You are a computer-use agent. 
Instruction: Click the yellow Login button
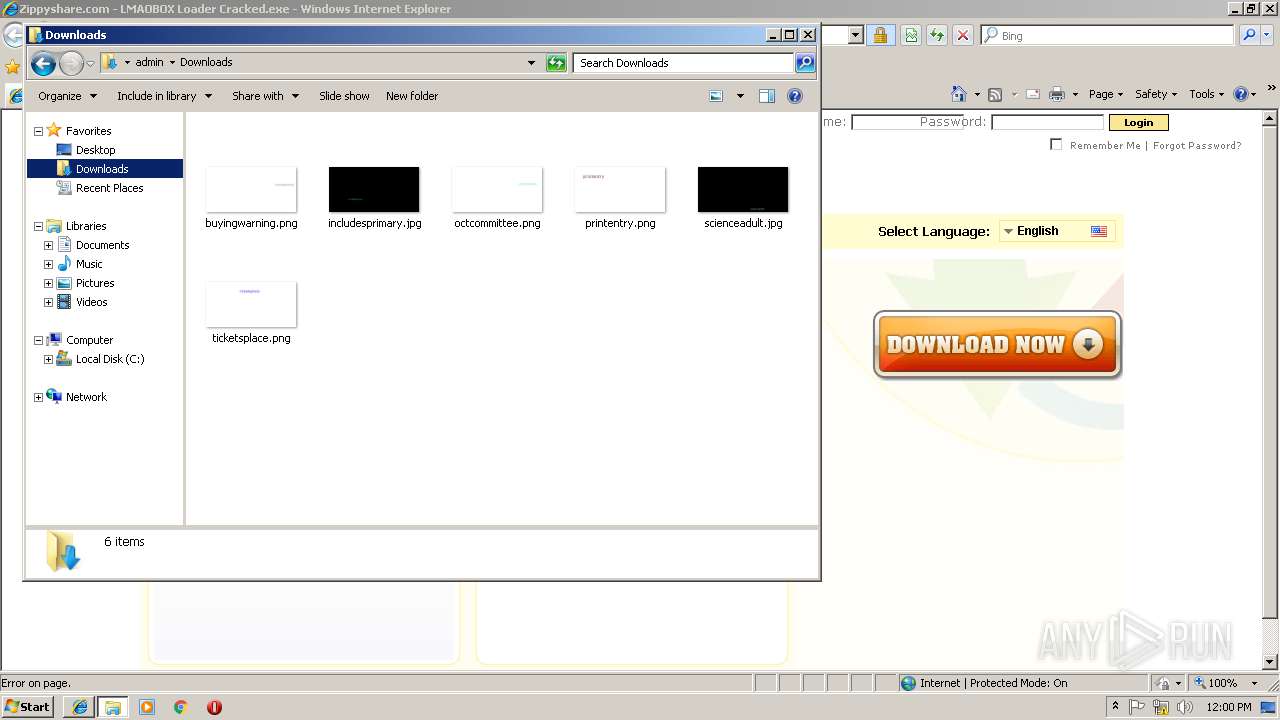pos(1138,122)
